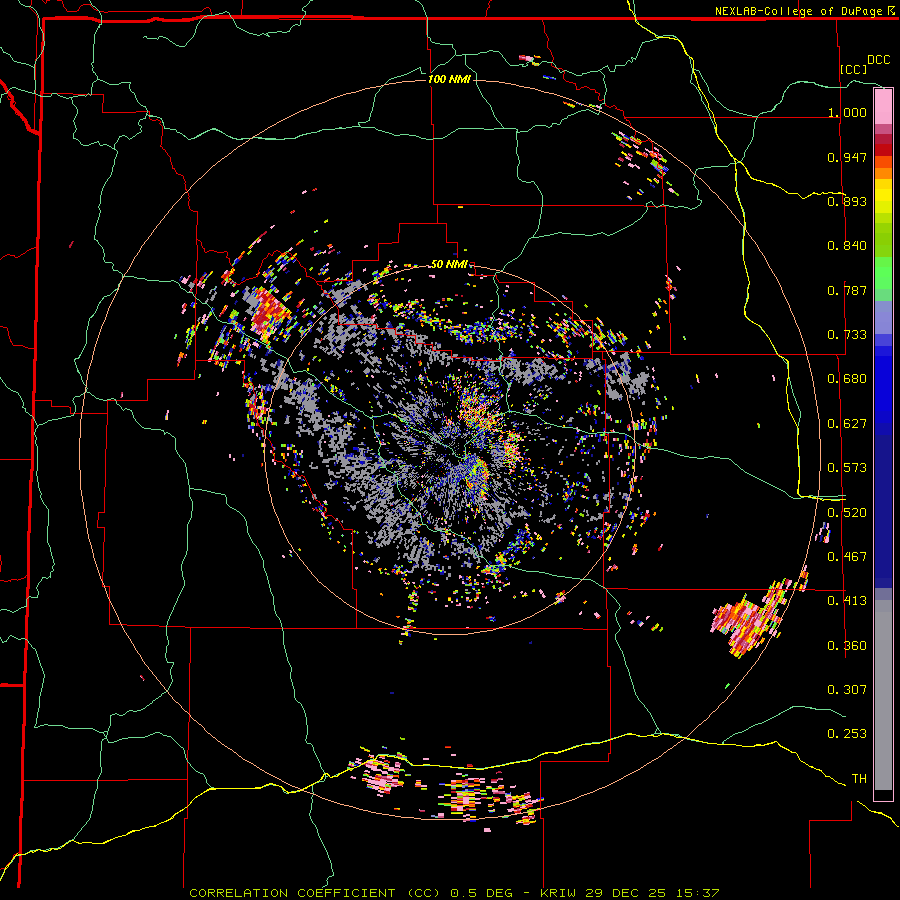Click the CORRELATION COEFFICIENT (CC) caption text

click(x=315, y=893)
